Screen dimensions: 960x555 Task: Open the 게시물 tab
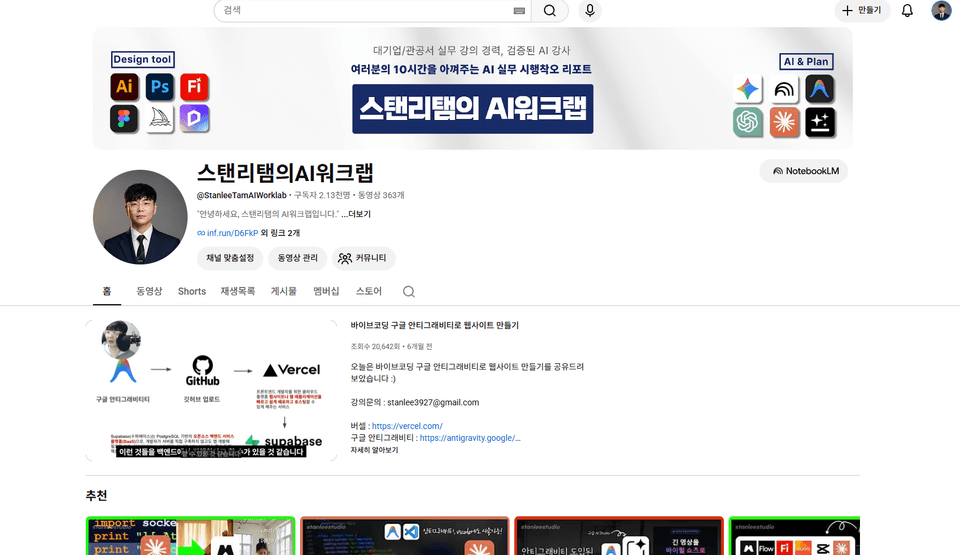283,291
